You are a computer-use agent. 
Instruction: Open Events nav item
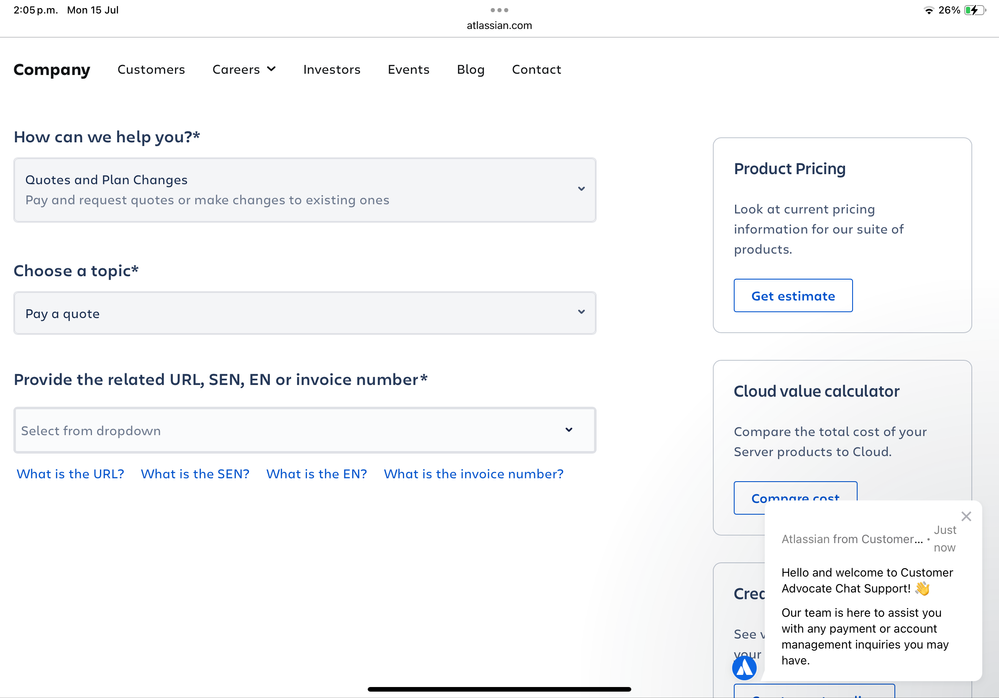coord(408,69)
